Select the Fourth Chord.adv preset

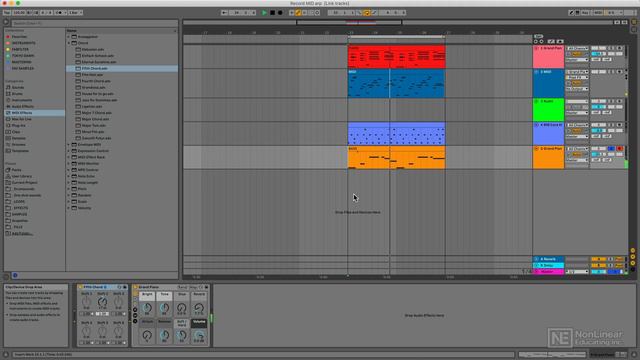tap(122, 81)
